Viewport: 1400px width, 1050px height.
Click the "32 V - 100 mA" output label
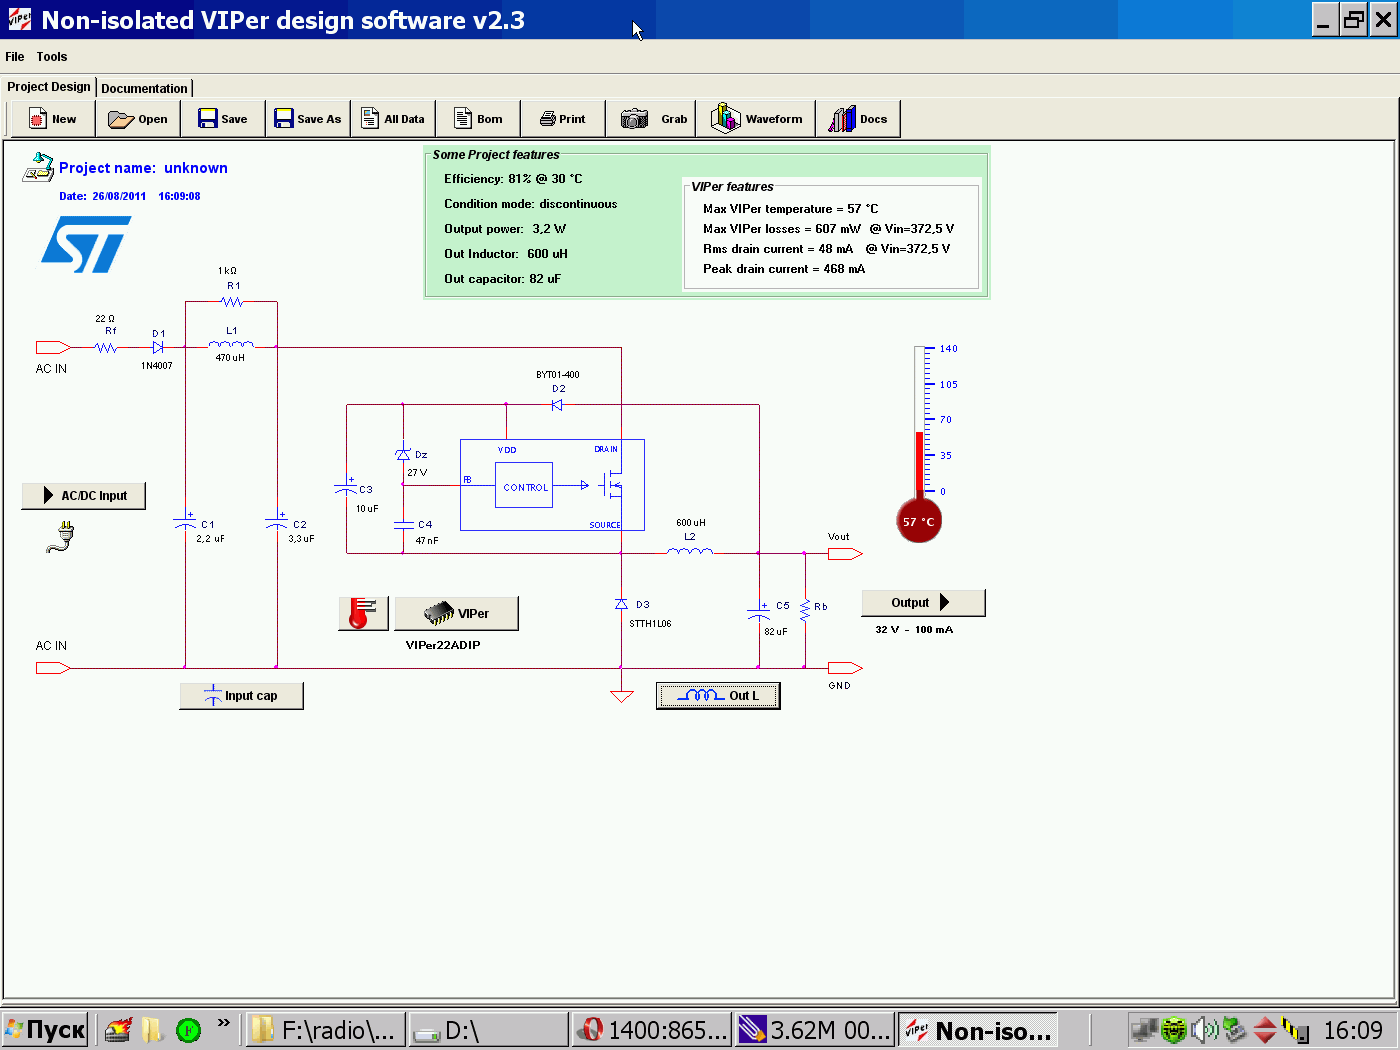pos(914,630)
